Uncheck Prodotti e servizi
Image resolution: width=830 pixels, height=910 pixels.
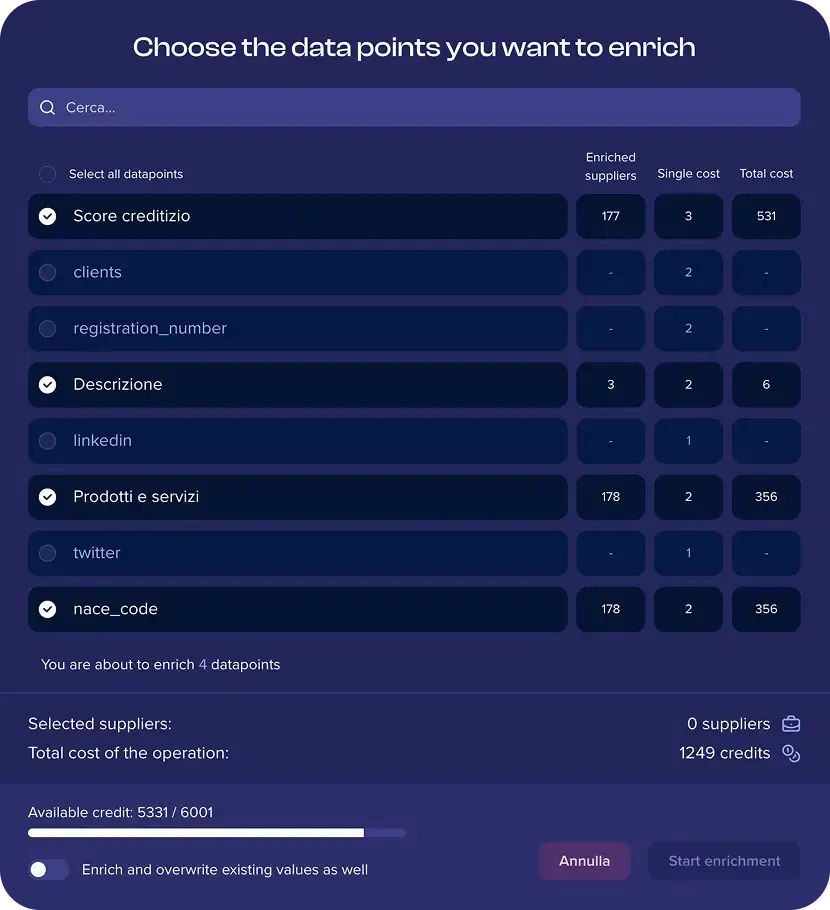coord(47,497)
